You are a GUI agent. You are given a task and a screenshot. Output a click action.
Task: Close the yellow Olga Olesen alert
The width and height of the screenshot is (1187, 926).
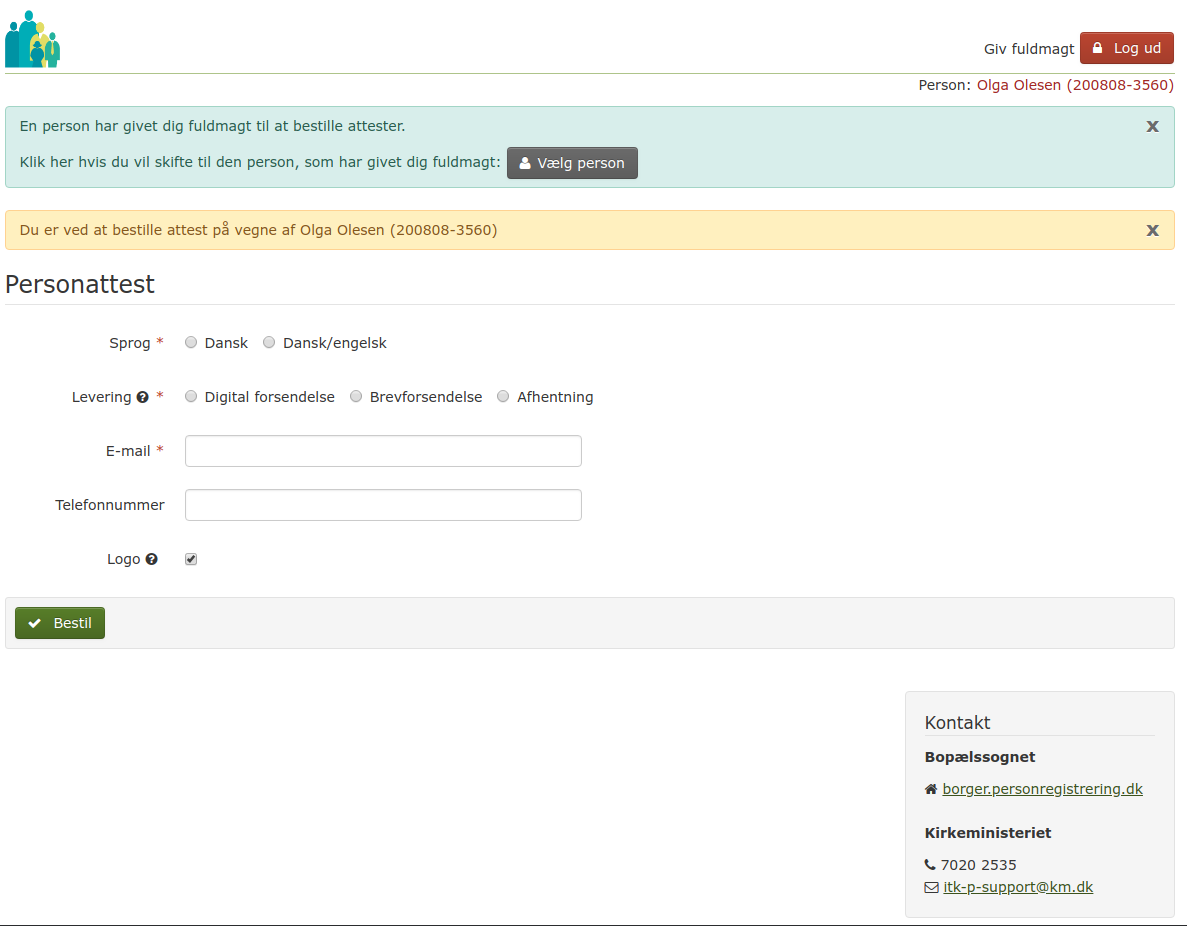[x=1152, y=230]
